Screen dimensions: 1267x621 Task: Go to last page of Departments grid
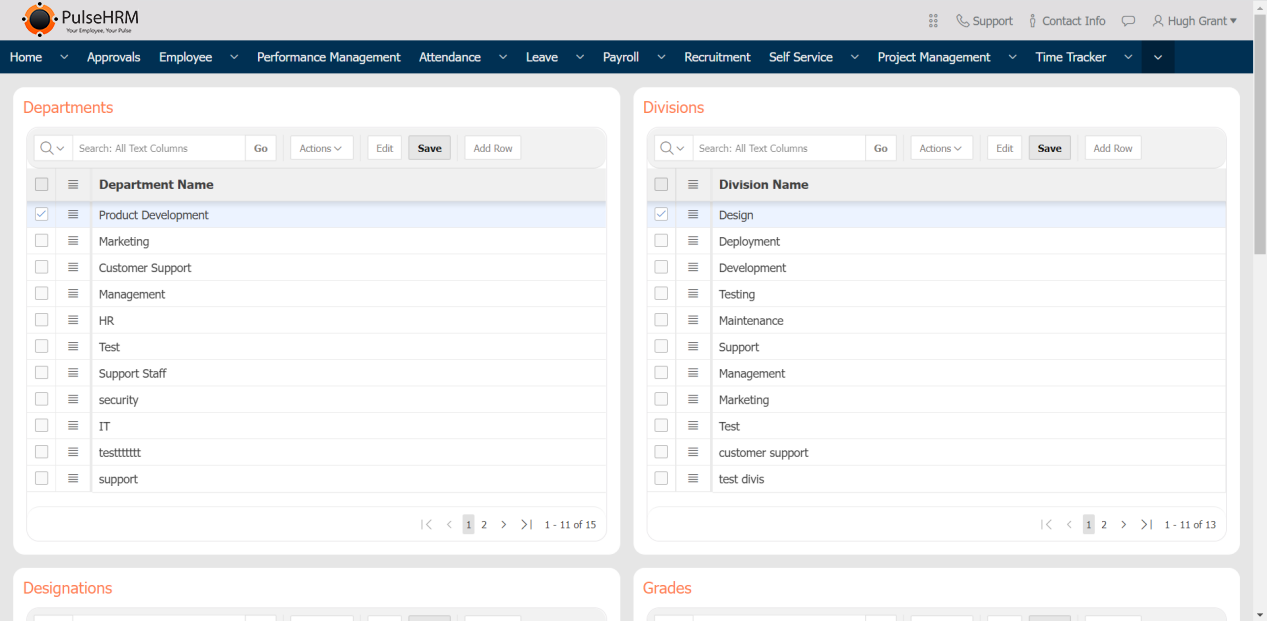click(x=526, y=524)
